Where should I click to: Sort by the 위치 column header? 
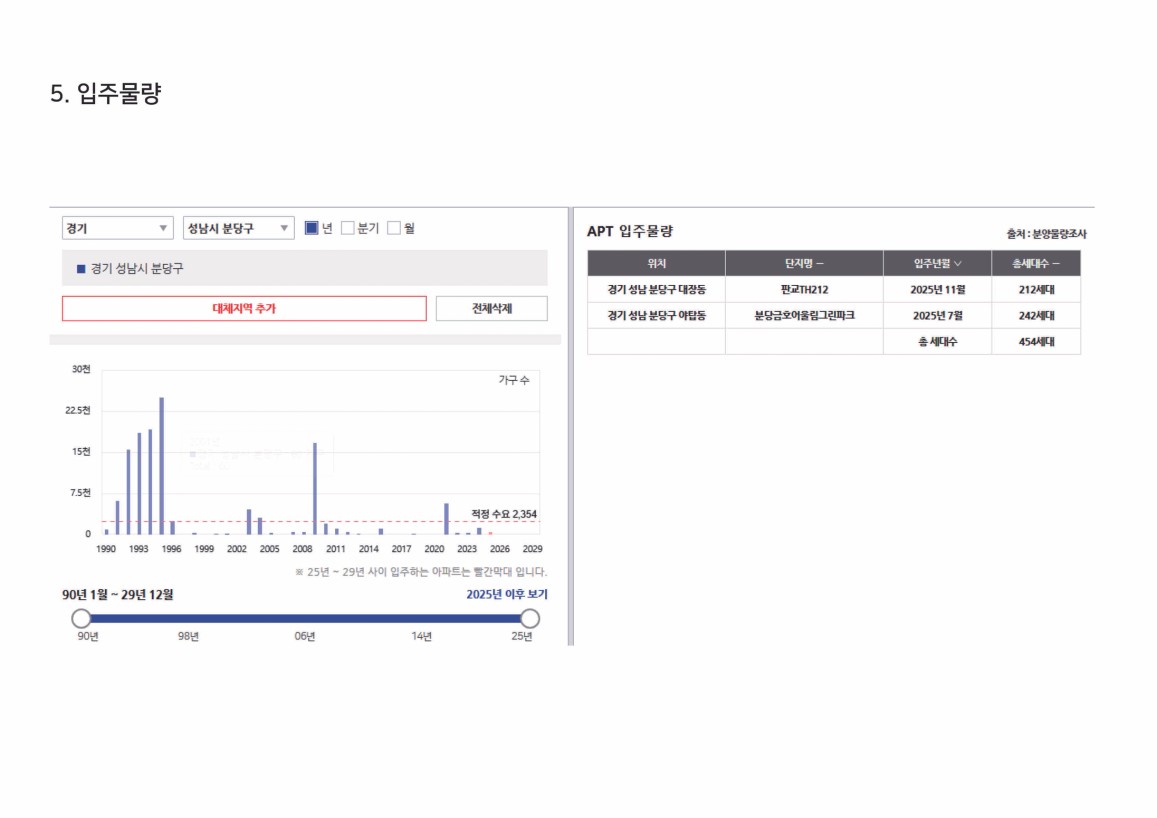(656, 263)
